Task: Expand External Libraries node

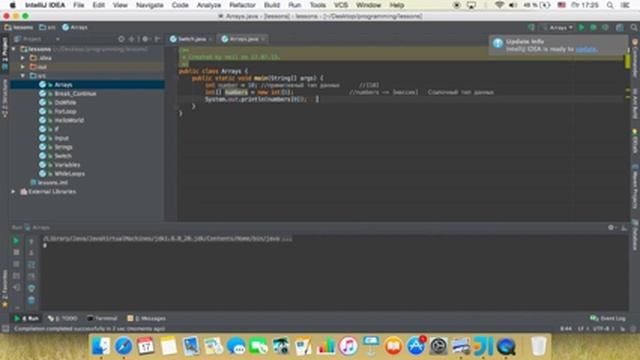Action: (x=14, y=191)
